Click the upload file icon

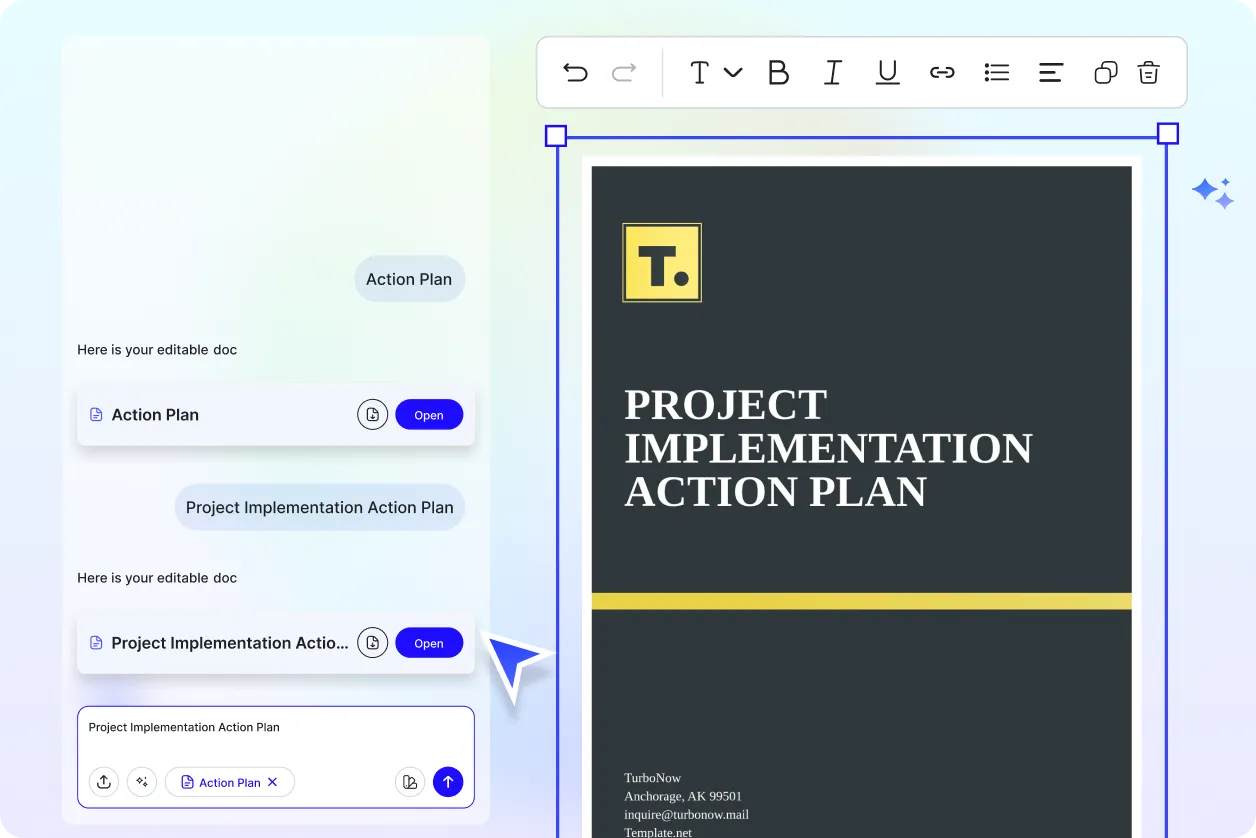(104, 782)
